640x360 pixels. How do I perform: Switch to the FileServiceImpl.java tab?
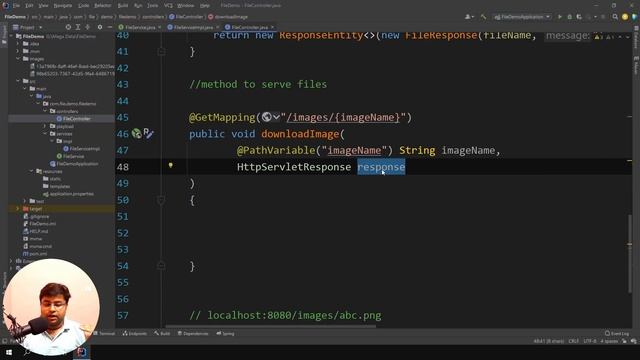(x=193, y=27)
